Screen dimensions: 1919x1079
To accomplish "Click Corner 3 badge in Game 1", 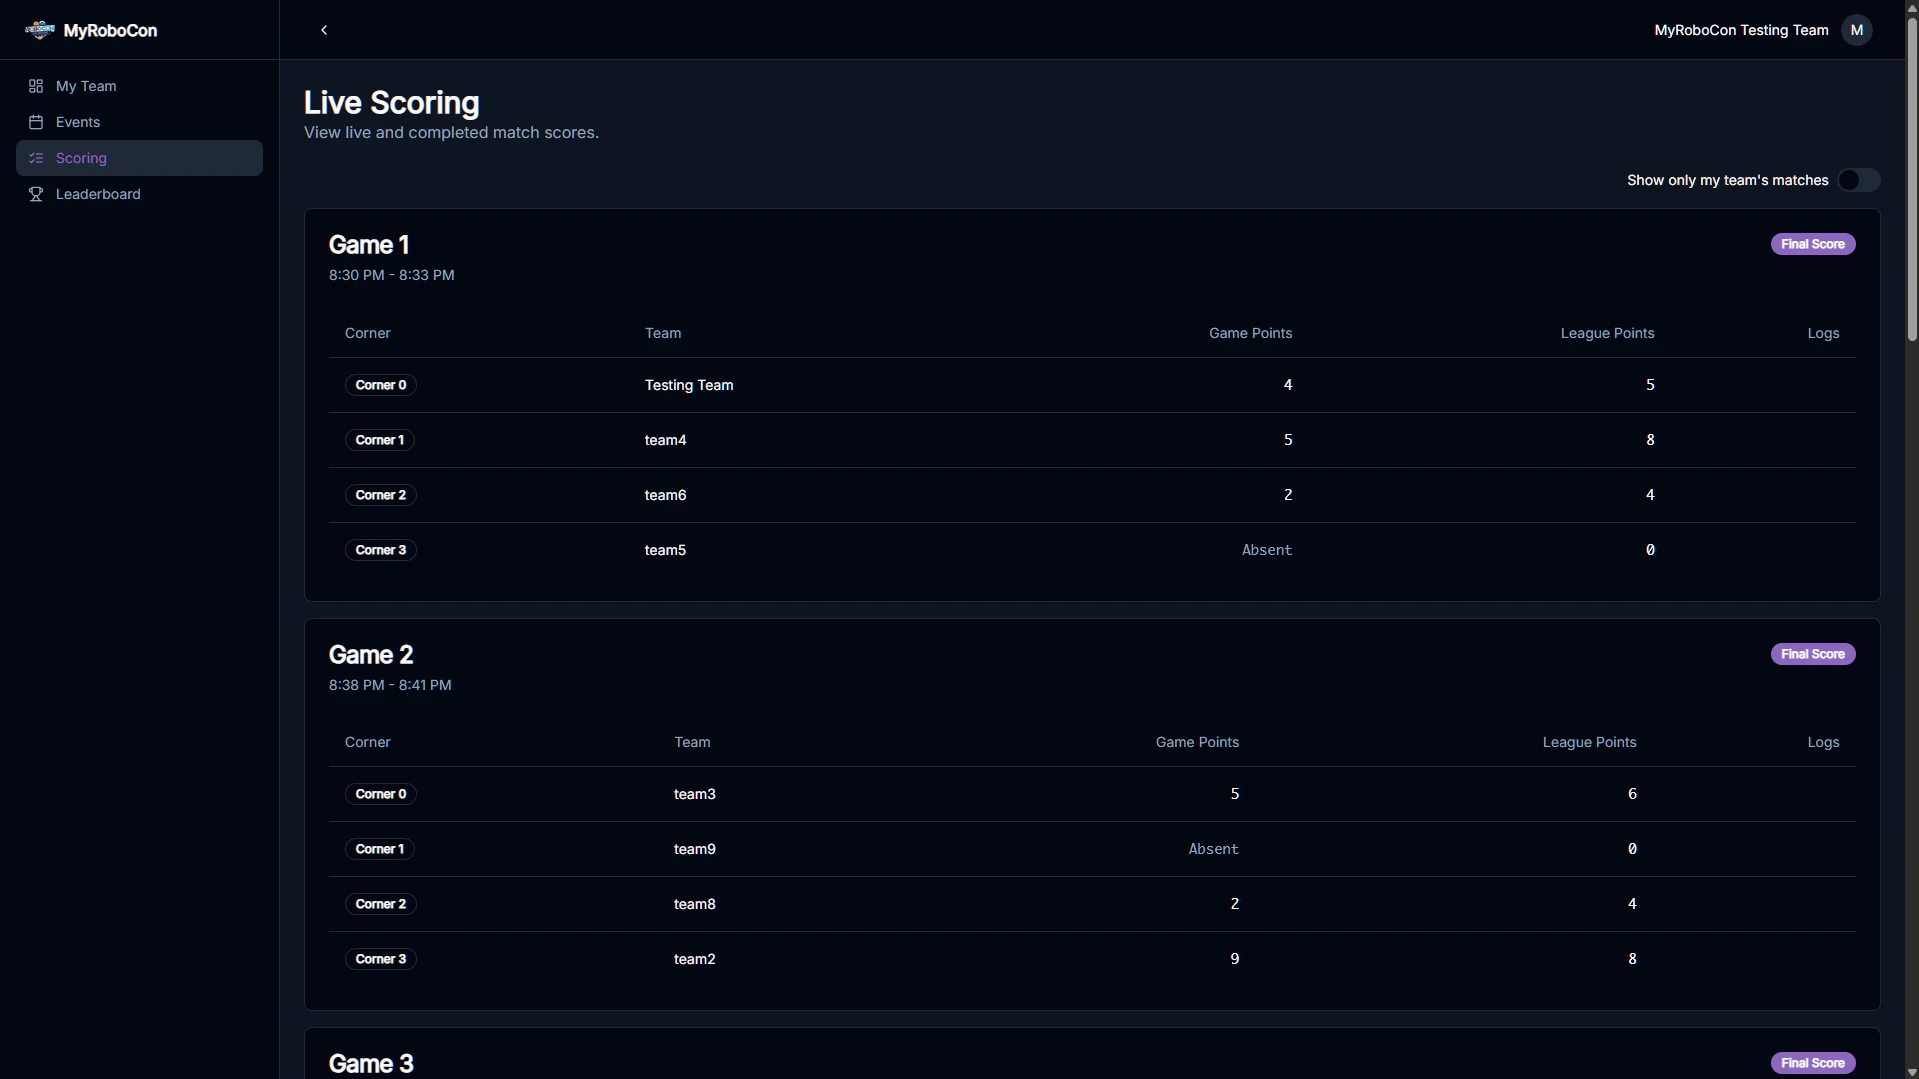I will pos(381,550).
